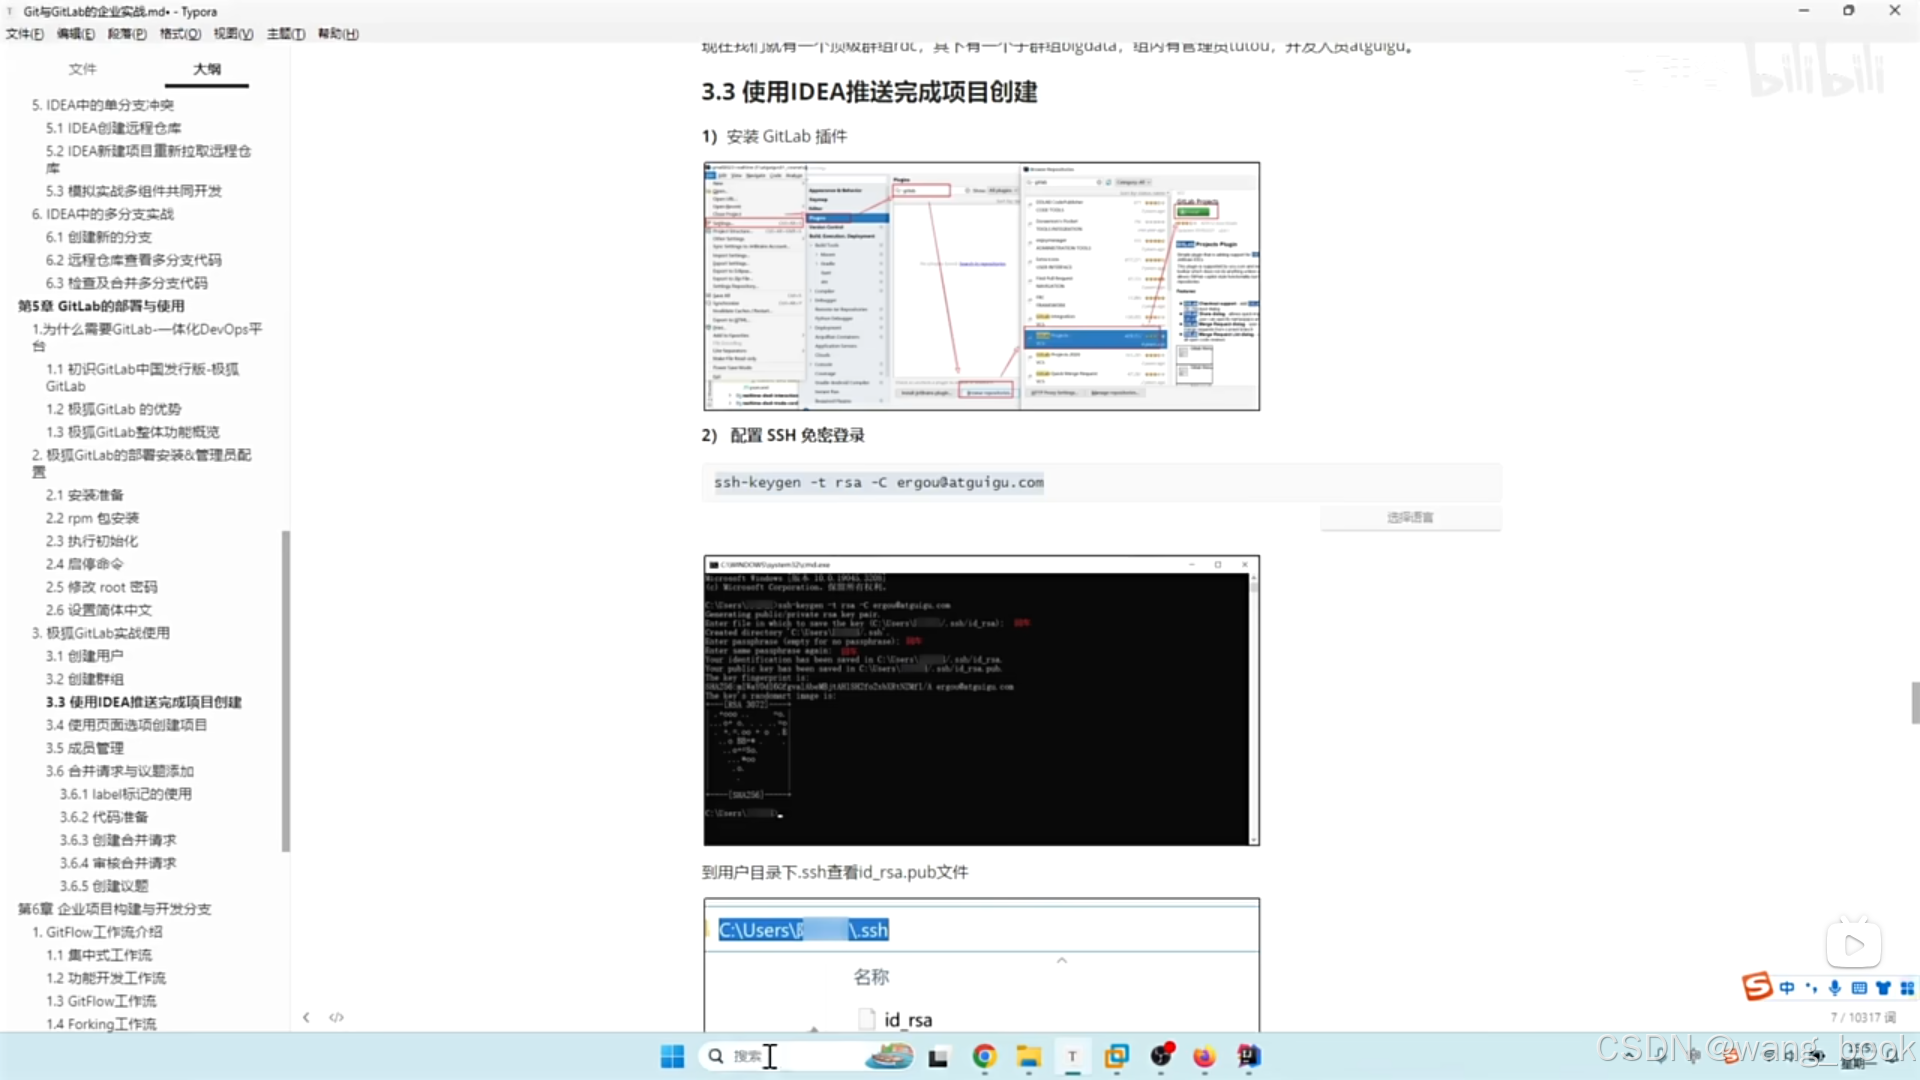Go to outline item 1.3 极狐GitLab整体功能概览
This screenshot has width=1920, height=1080.
[x=132, y=432]
